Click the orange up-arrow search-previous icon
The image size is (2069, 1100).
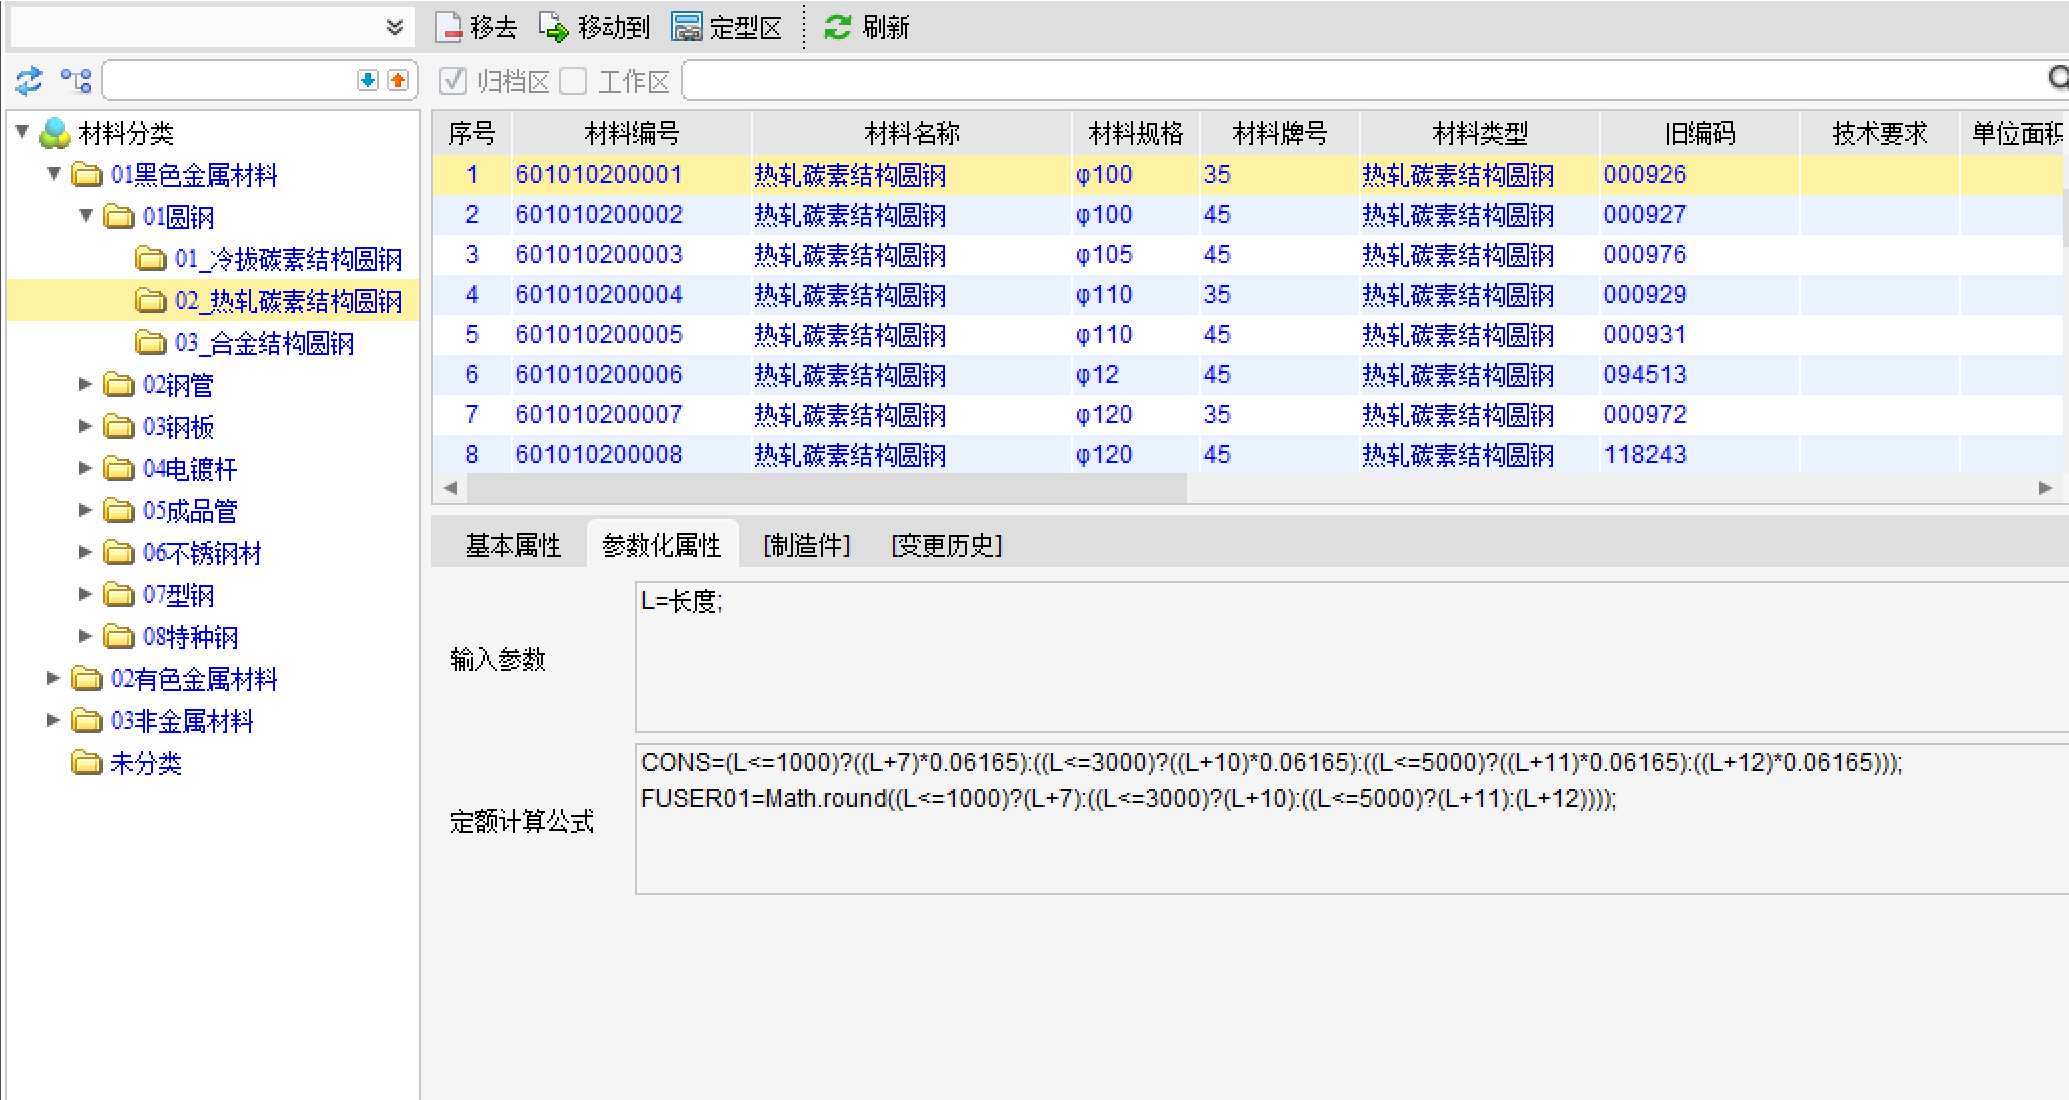(398, 80)
